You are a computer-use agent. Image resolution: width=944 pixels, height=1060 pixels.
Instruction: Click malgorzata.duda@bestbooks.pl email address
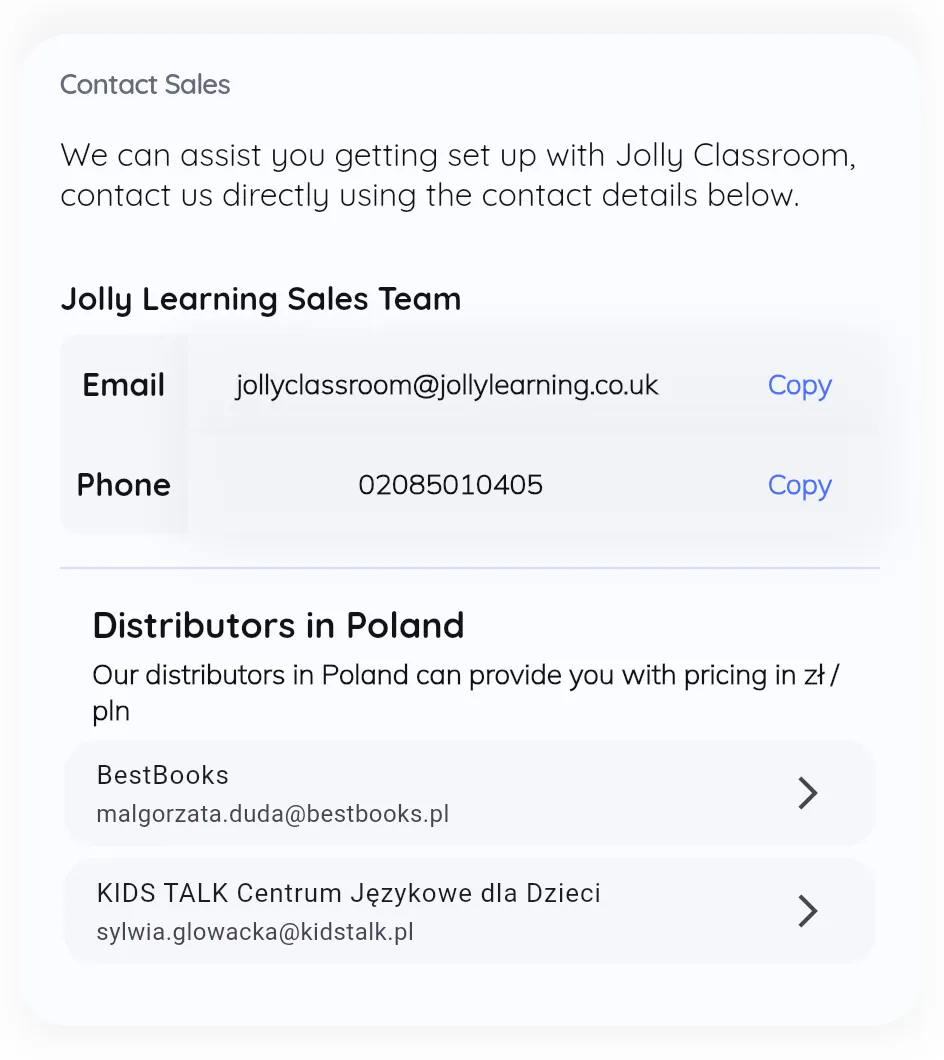[272, 814]
